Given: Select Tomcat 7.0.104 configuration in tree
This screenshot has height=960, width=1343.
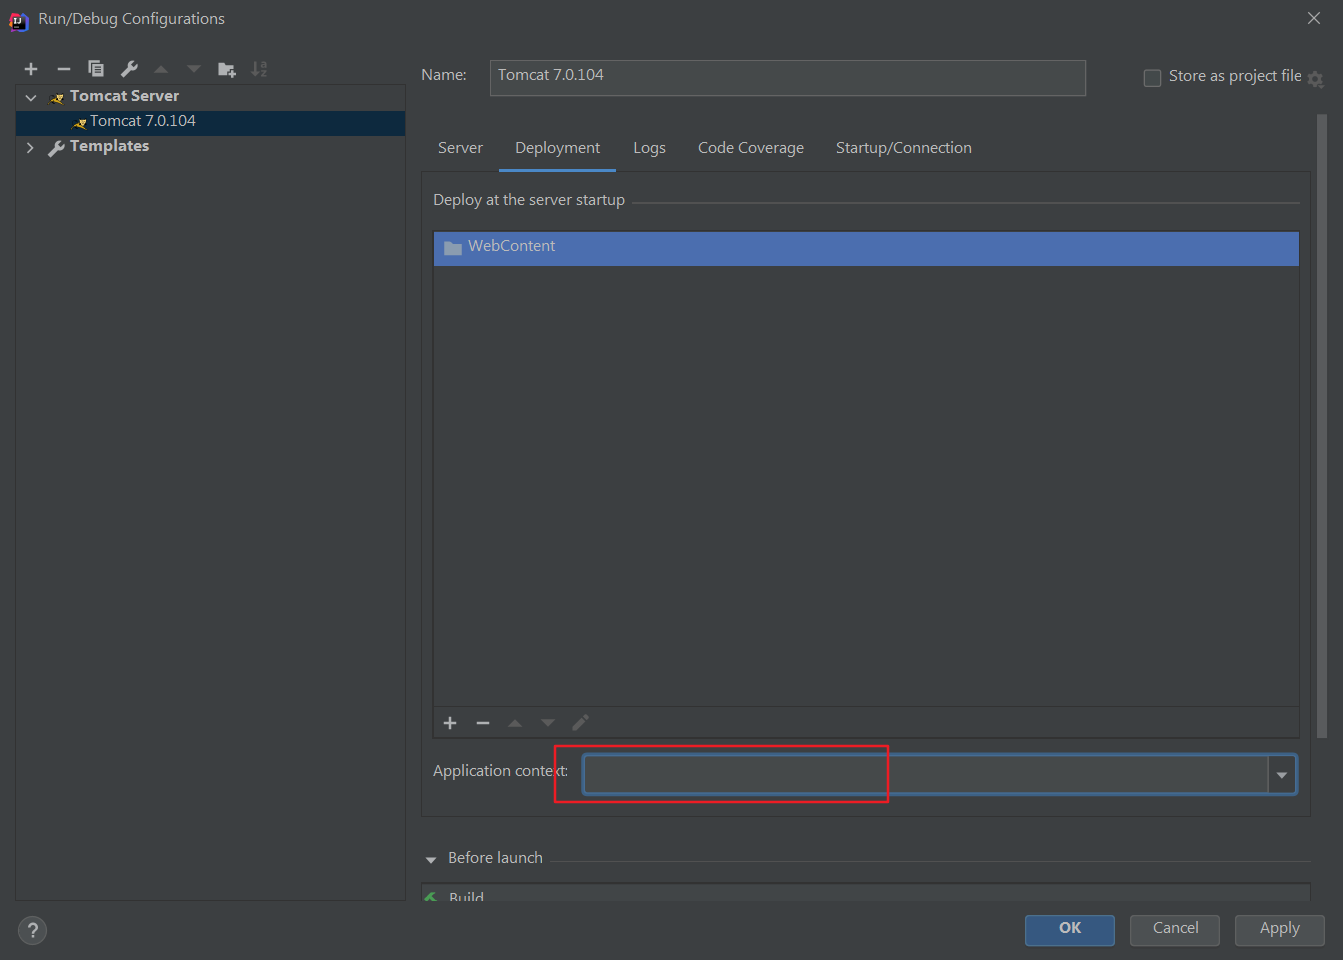Looking at the screenshot, I should 210,122.
